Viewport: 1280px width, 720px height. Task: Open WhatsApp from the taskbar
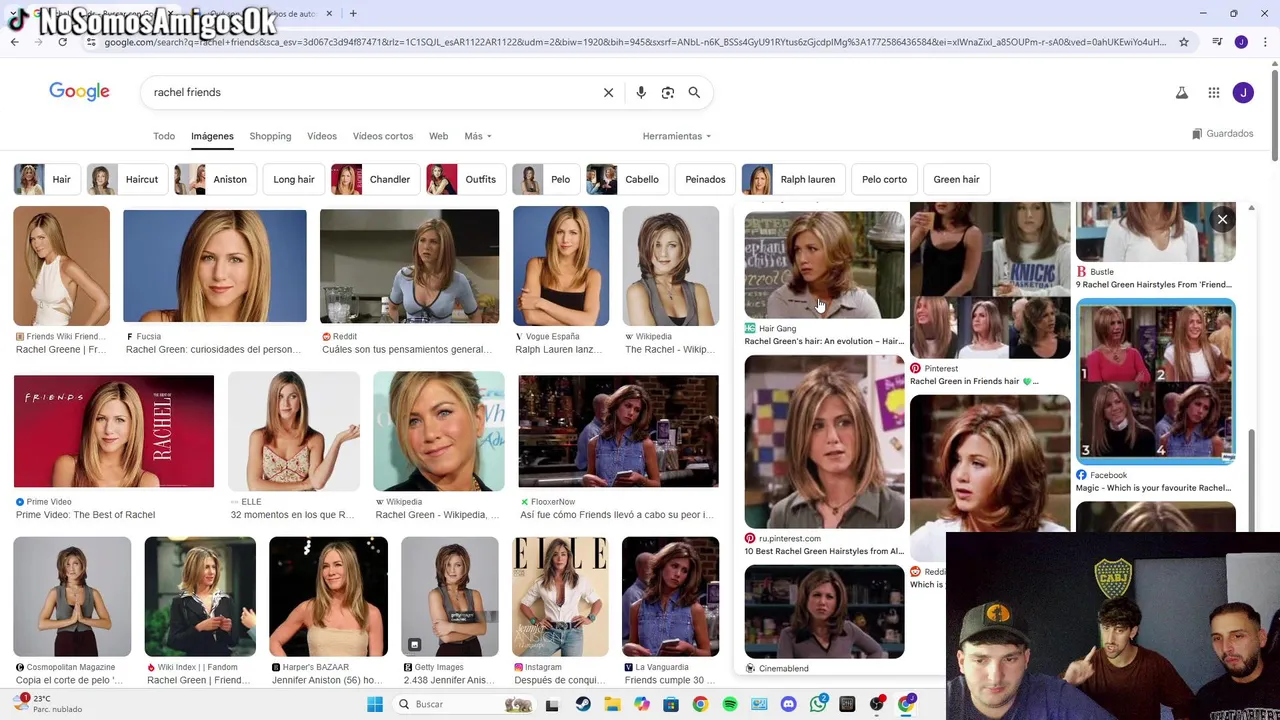[x=818, y=704]
